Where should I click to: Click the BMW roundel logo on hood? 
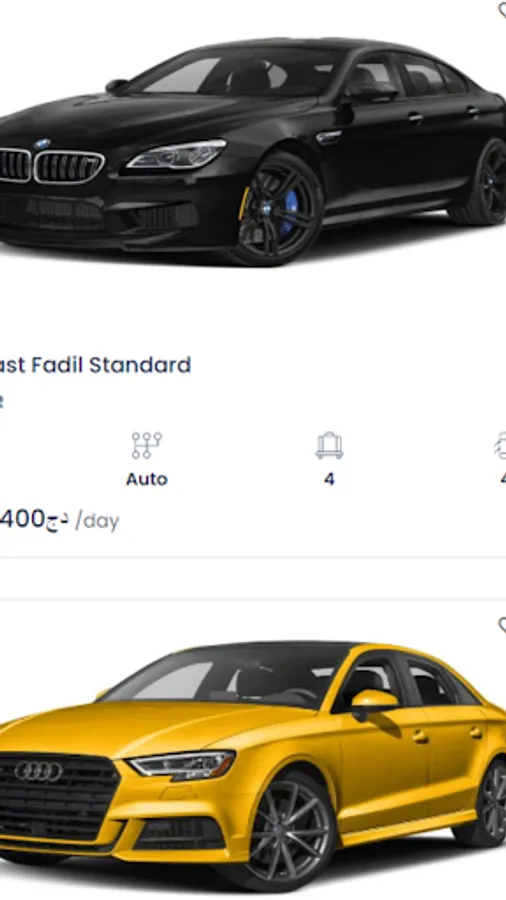41,144
